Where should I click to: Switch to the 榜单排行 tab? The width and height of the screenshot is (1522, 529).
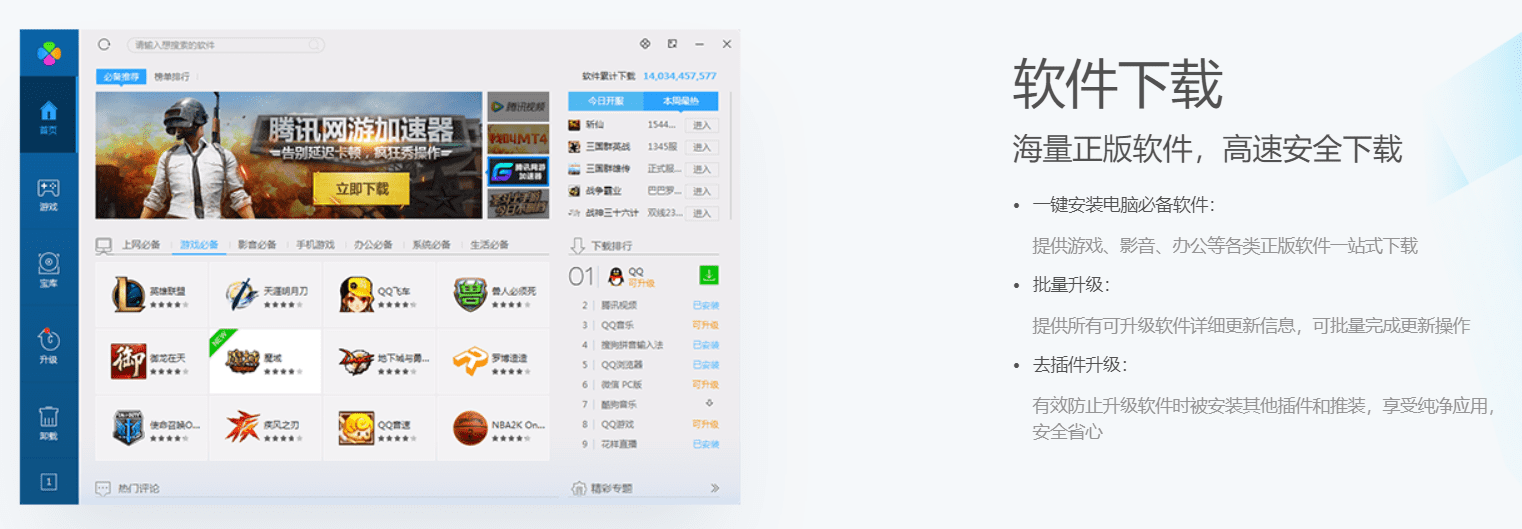[172, 76]
